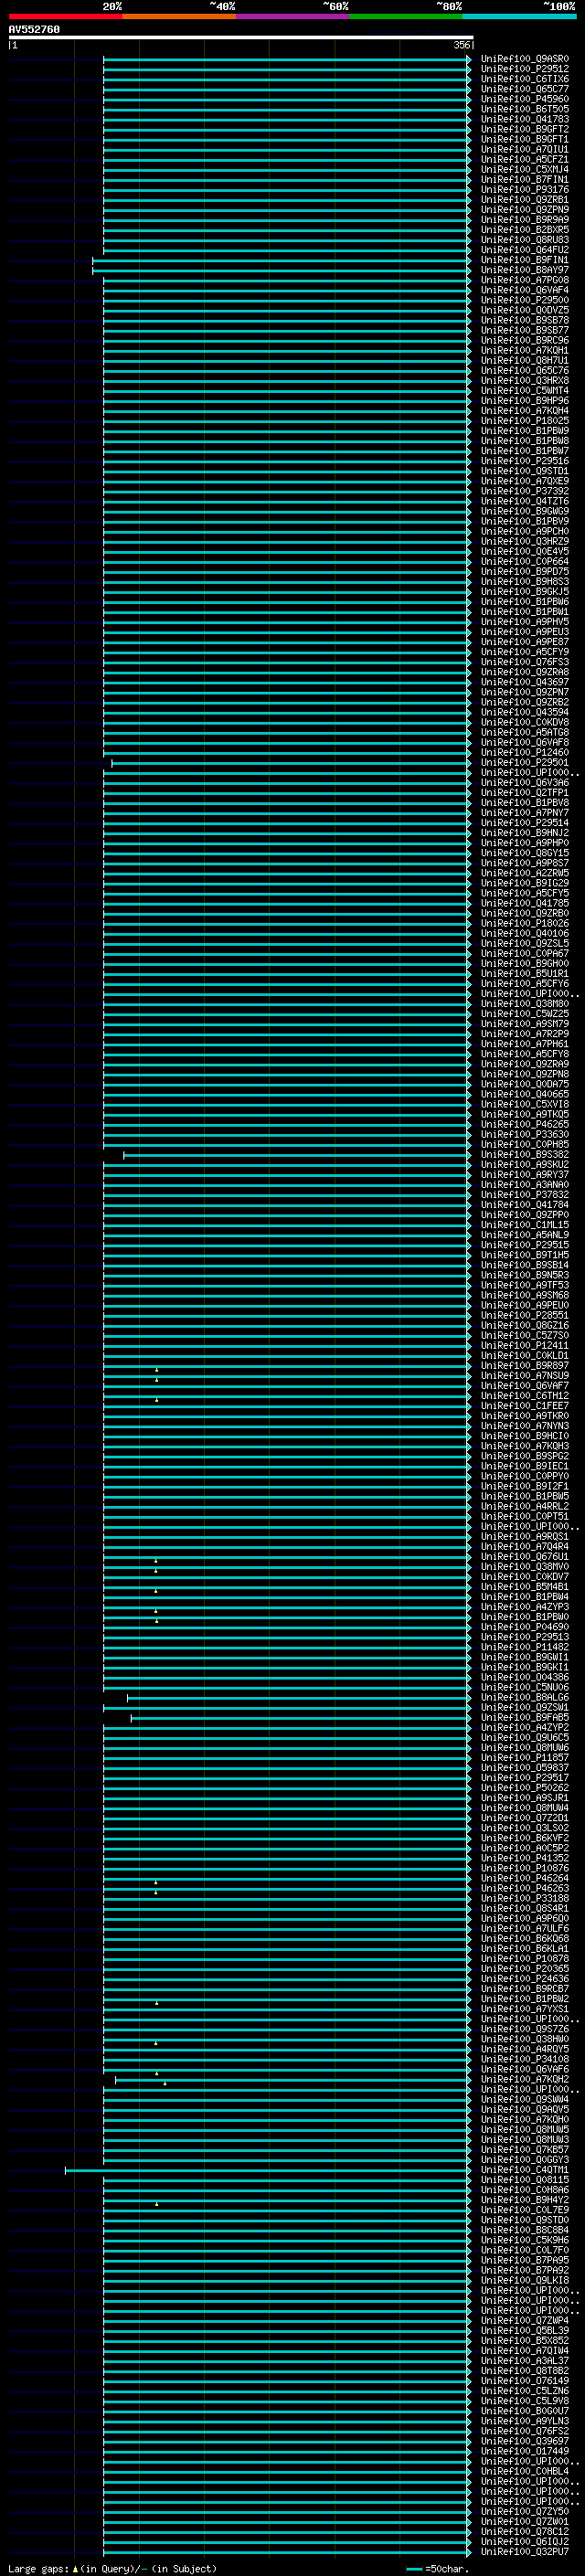This screenshot has height=2576, width=585.
Task: Select hit label UniRef100_Q9ASR0
Action: click(525, 59)
